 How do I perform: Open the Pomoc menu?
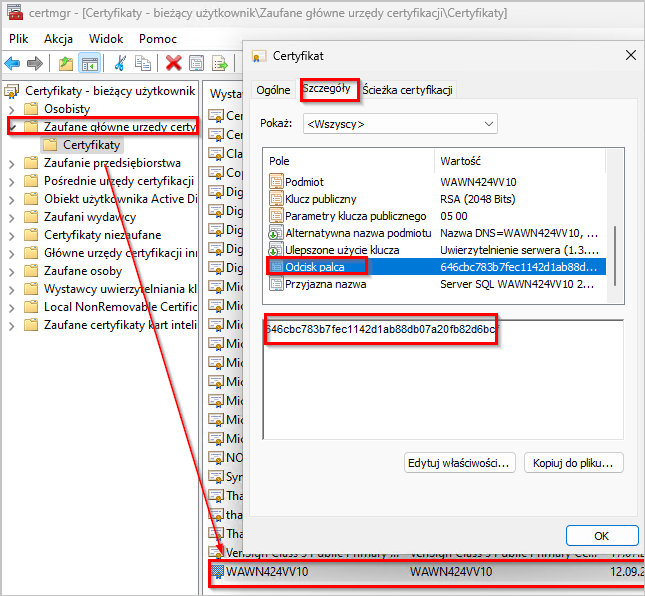point(158,39)
